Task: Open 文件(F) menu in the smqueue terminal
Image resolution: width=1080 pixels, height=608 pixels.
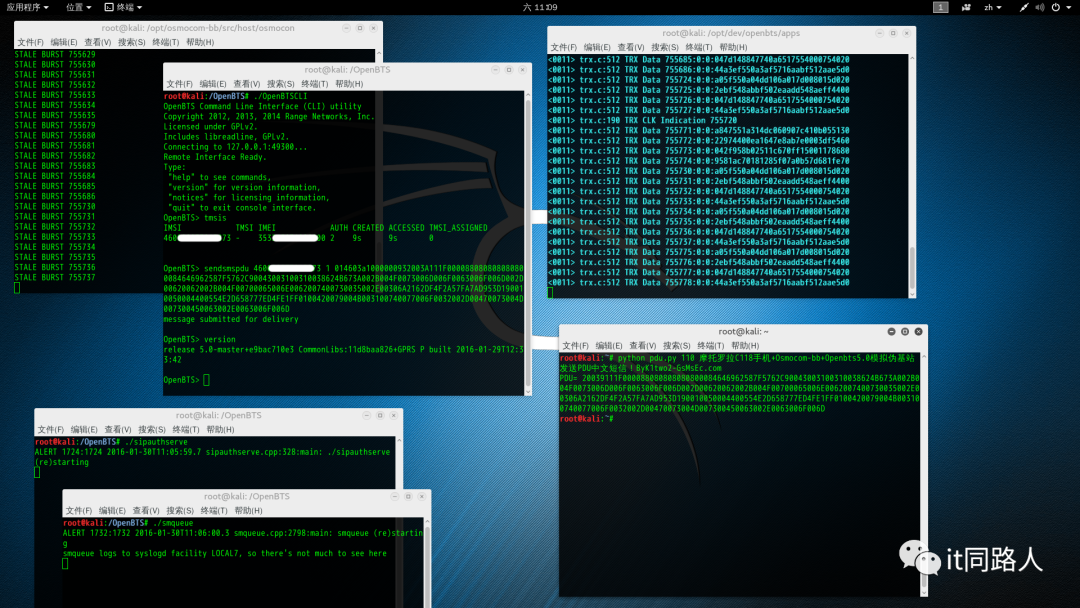Action: point(79,511)
